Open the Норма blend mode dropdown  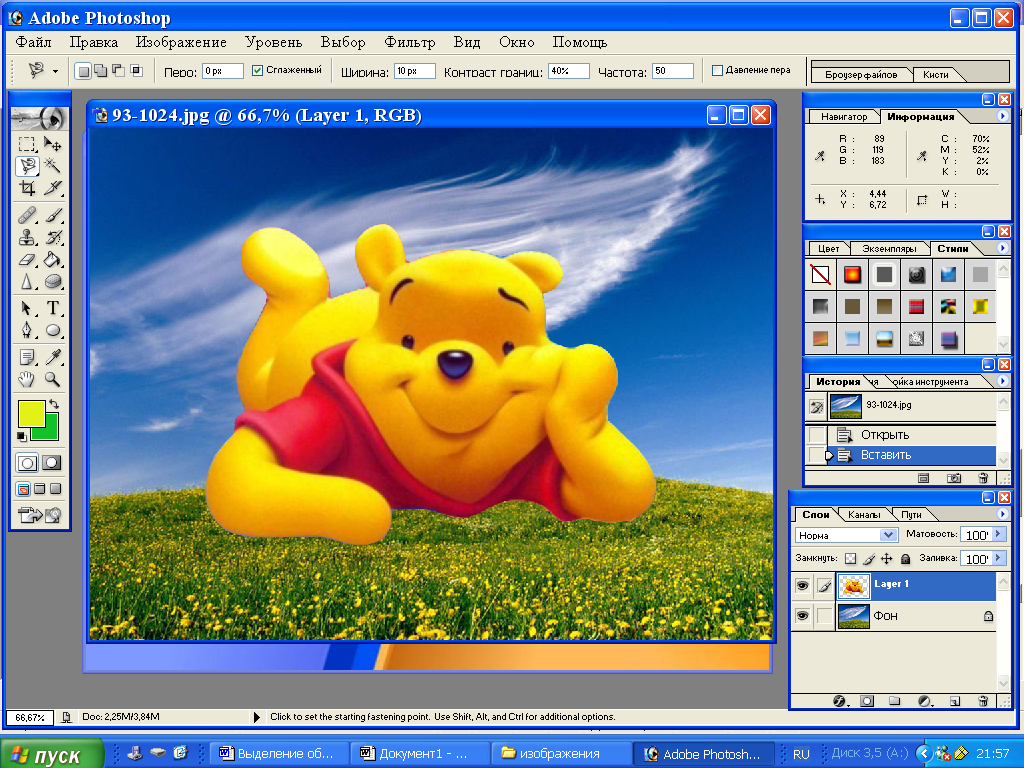(x=887, y=535)
